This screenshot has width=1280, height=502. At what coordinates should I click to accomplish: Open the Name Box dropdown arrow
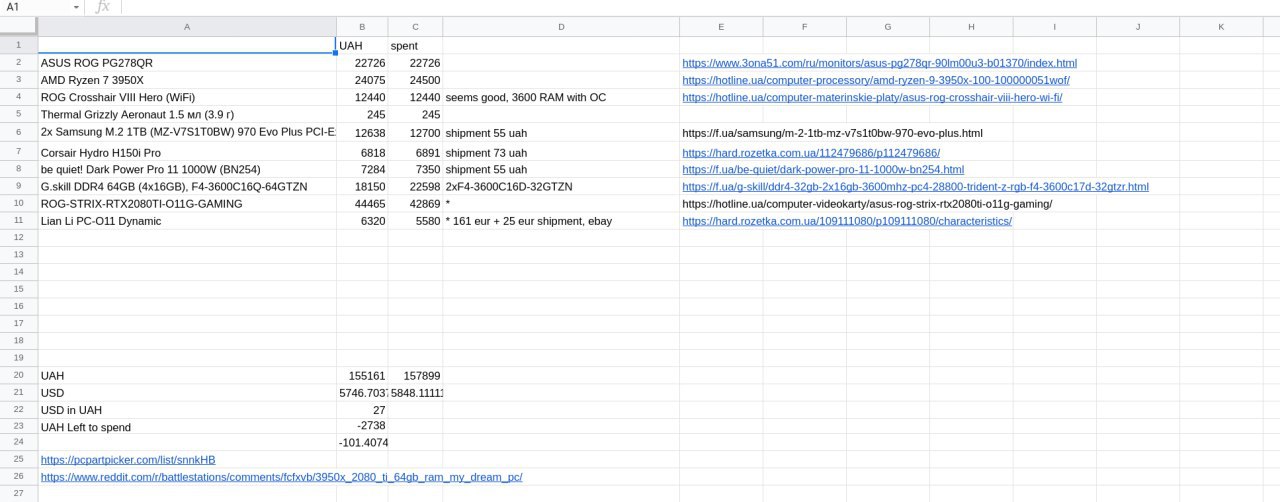pyautogui.click(x=76, y=7)
